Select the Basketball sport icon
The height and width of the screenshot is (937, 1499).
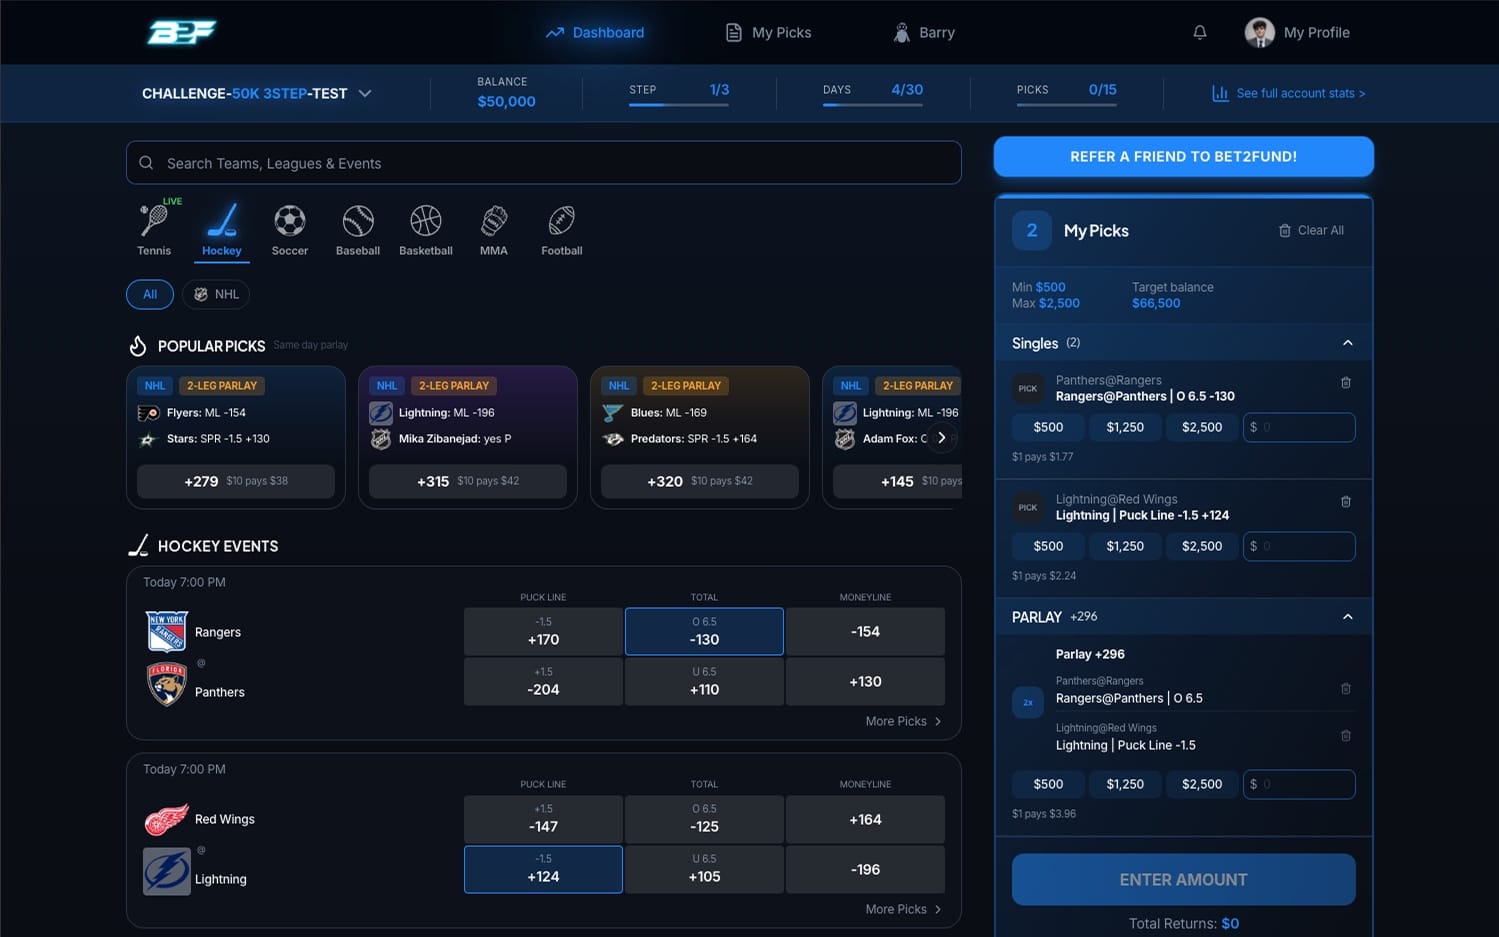pyautogui.click(x=426, y=230)
